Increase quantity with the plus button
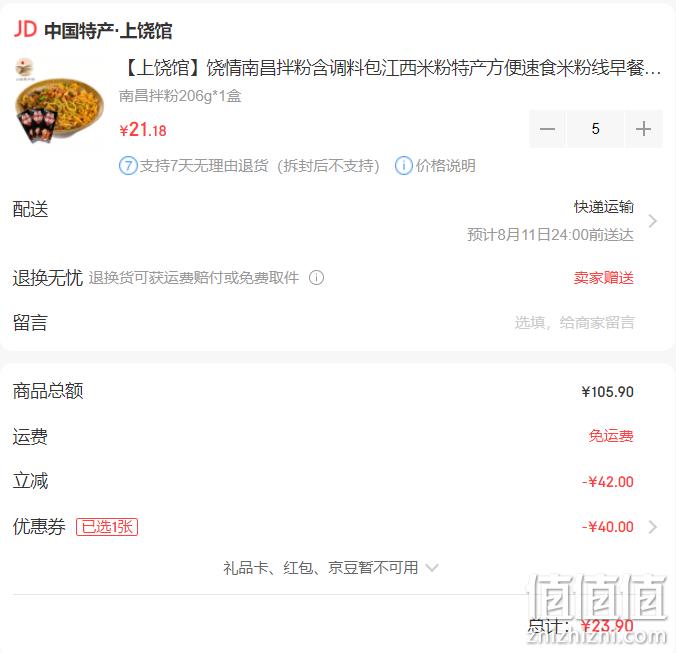 [x=643, y=129]
